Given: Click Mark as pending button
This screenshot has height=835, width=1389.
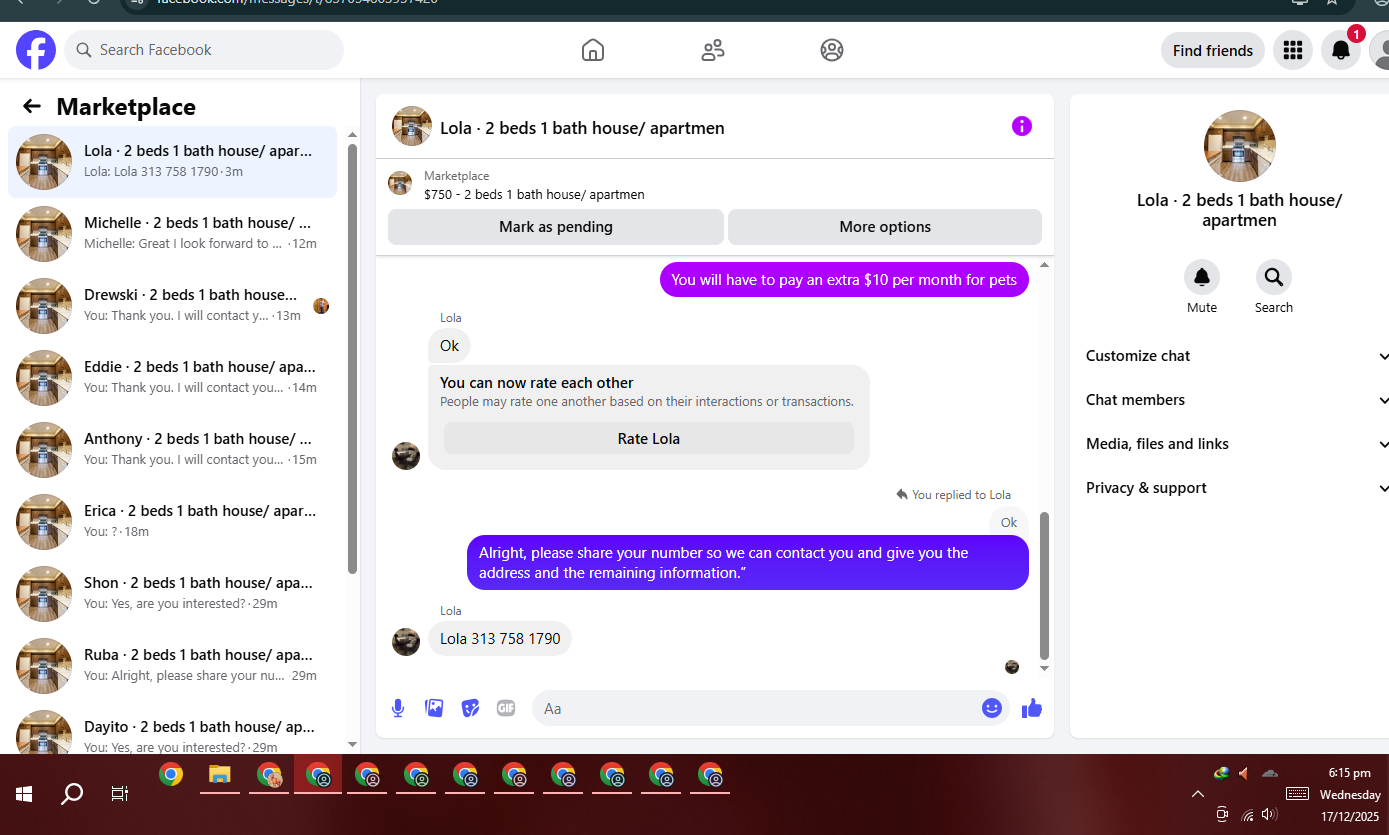Looking at the screenshot, I should point(556,227).
